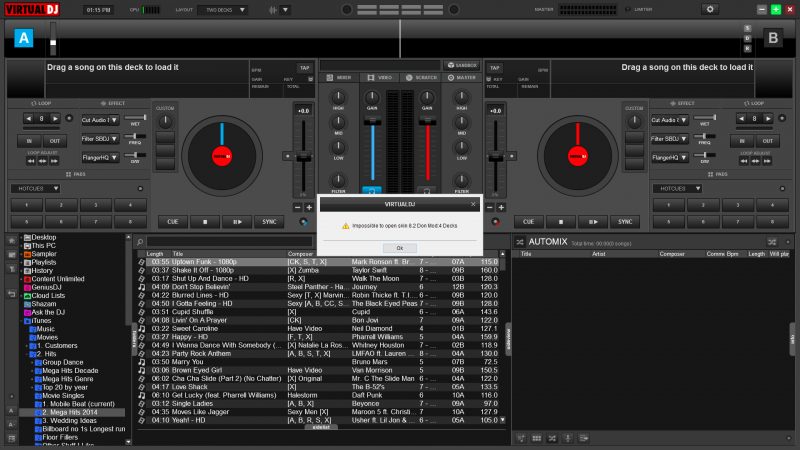Viewport: 800px width, 450px height.
Task: Select right deck LOOP panel tab
Action: 754,103
